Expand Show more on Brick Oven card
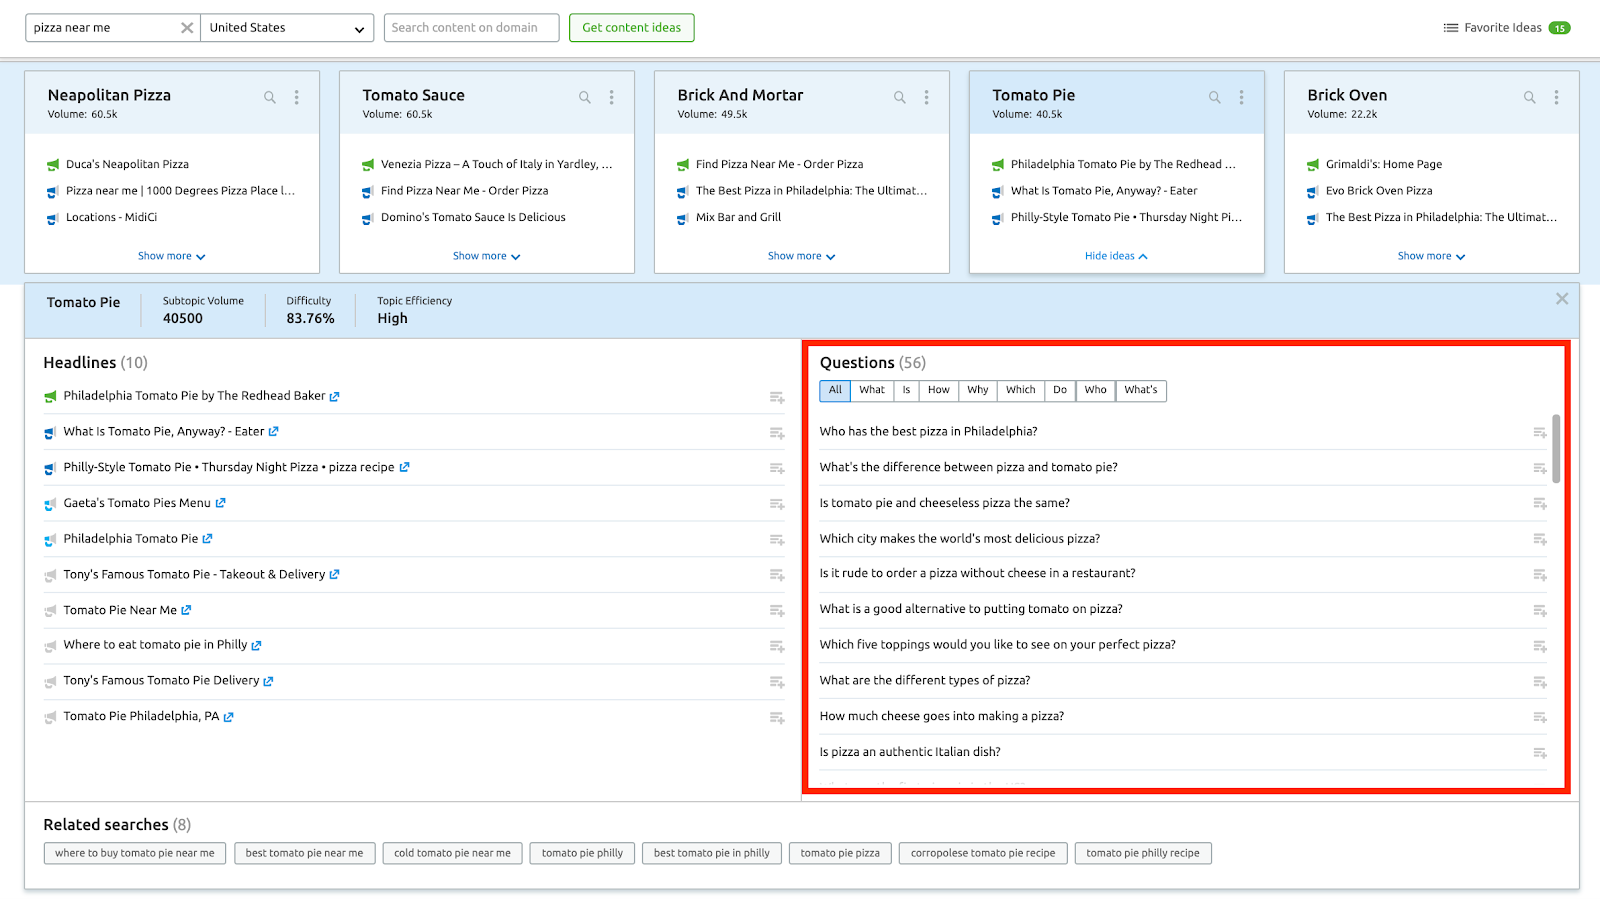 pos(1432,256)
